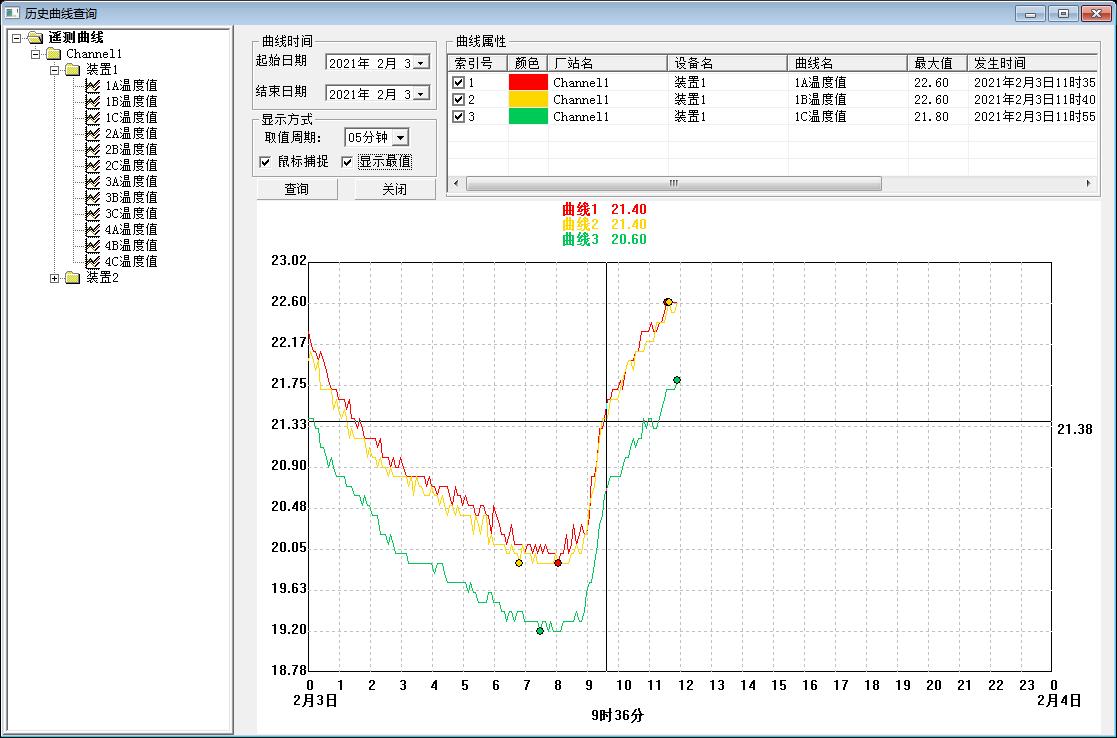Screen dimensions: 1117x738
Task: Click the Channel1 folder icon in tree
Action: (x=52, y=54)
